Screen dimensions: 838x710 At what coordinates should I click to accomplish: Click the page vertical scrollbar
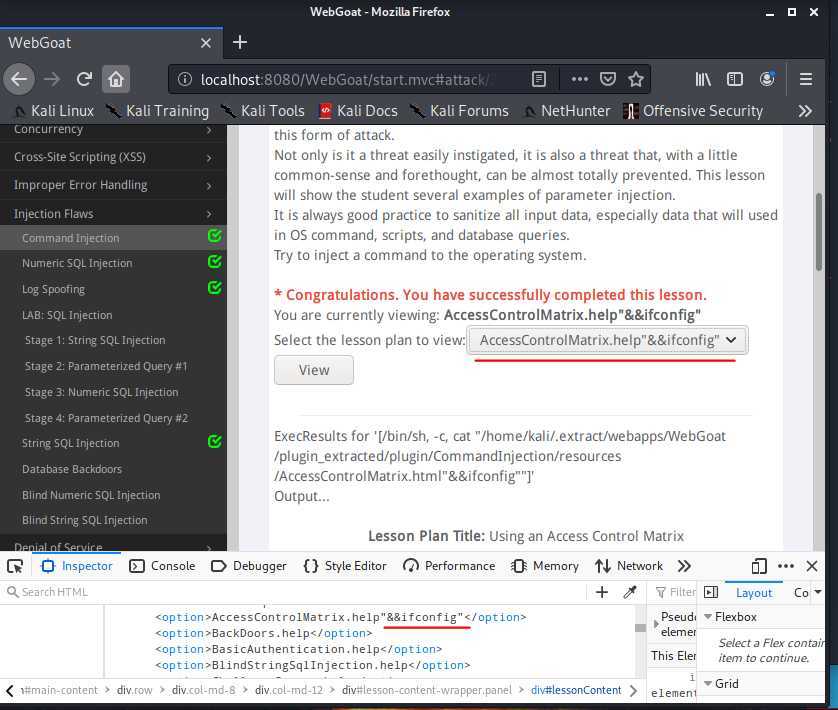(818, 232)
